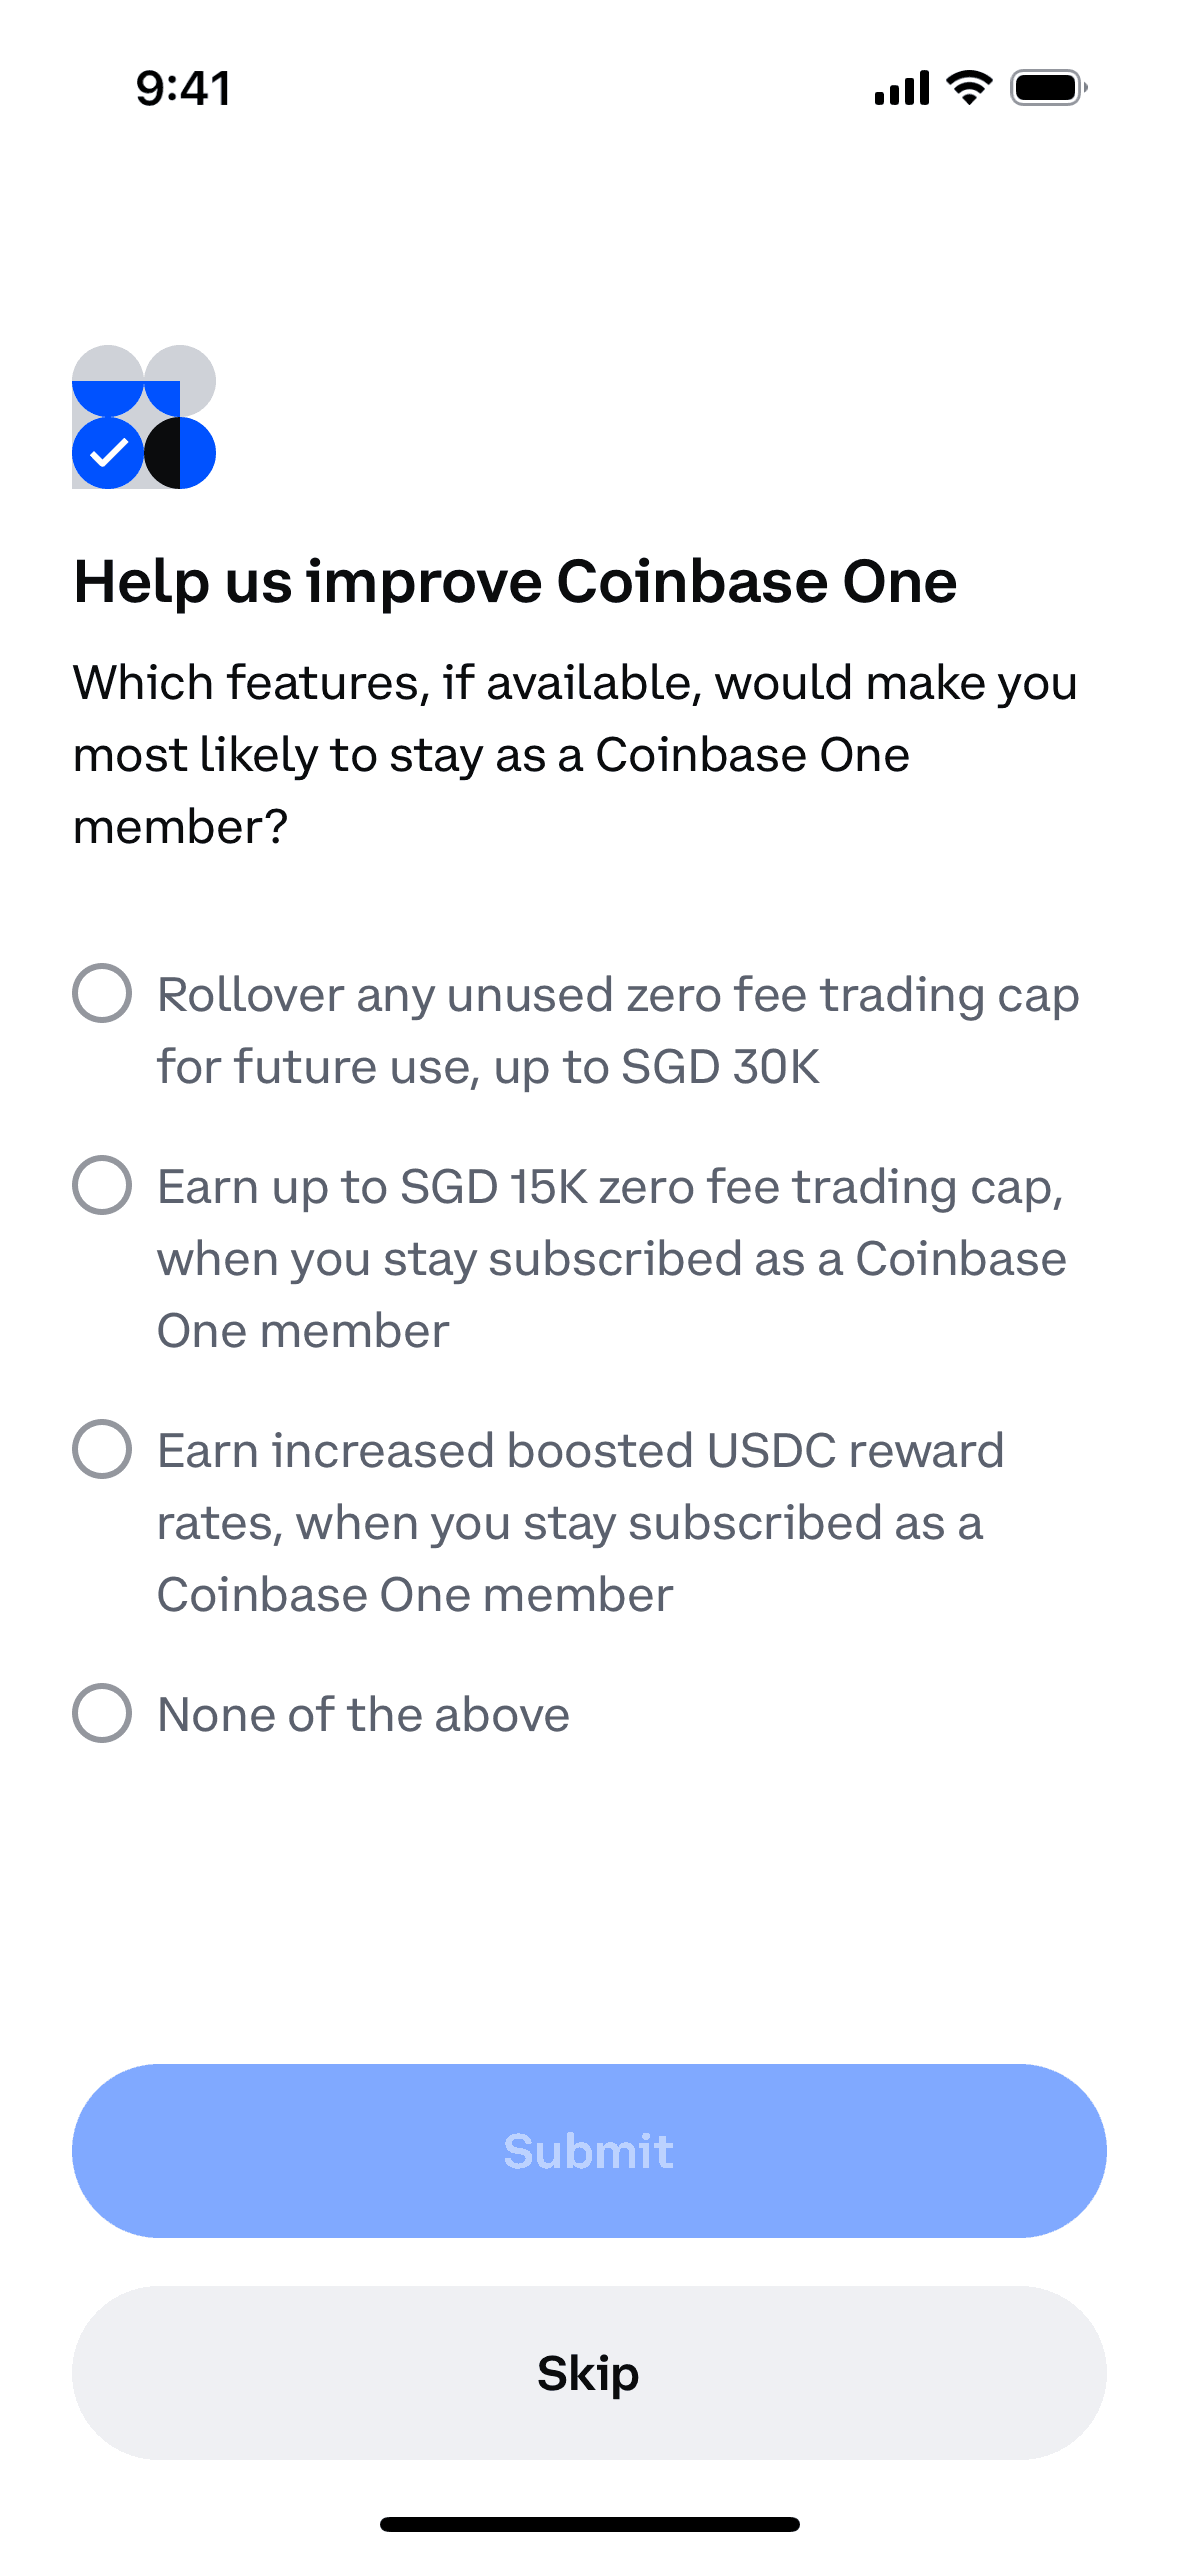This screenshot has width=1179, height=2556.
Task: Tap the 9:41 clock in status bar
Action: (x=184, y=88)
